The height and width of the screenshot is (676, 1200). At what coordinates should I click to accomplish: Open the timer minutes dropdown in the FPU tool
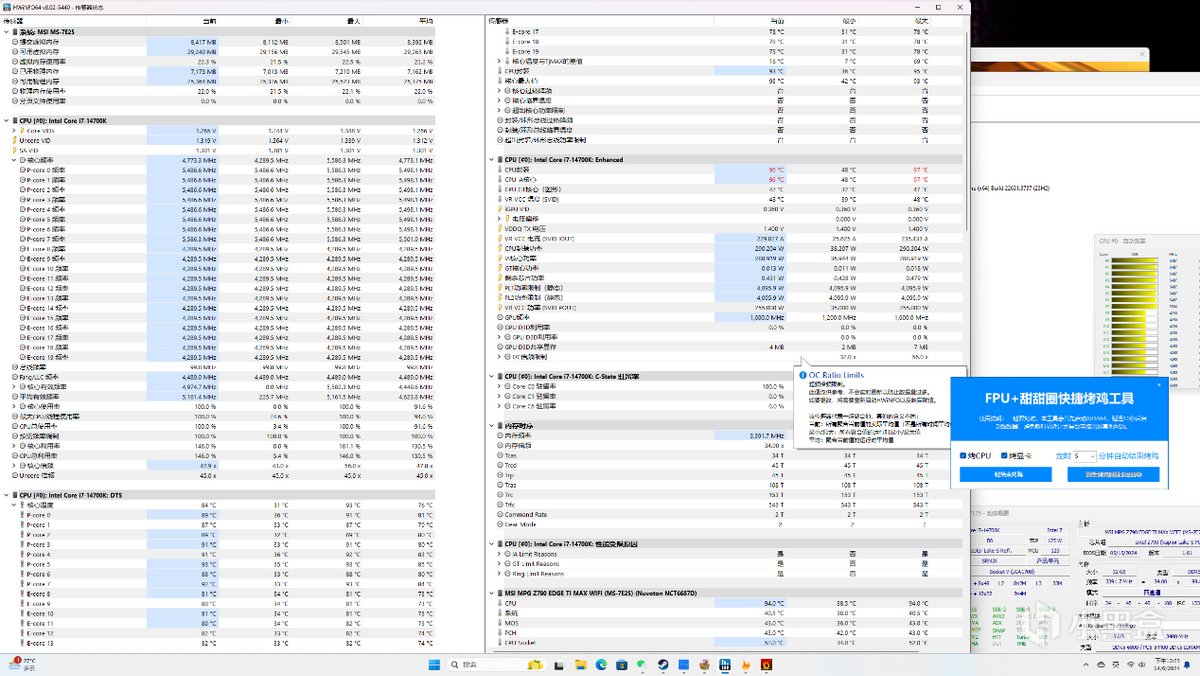(x=1084, y=455)
